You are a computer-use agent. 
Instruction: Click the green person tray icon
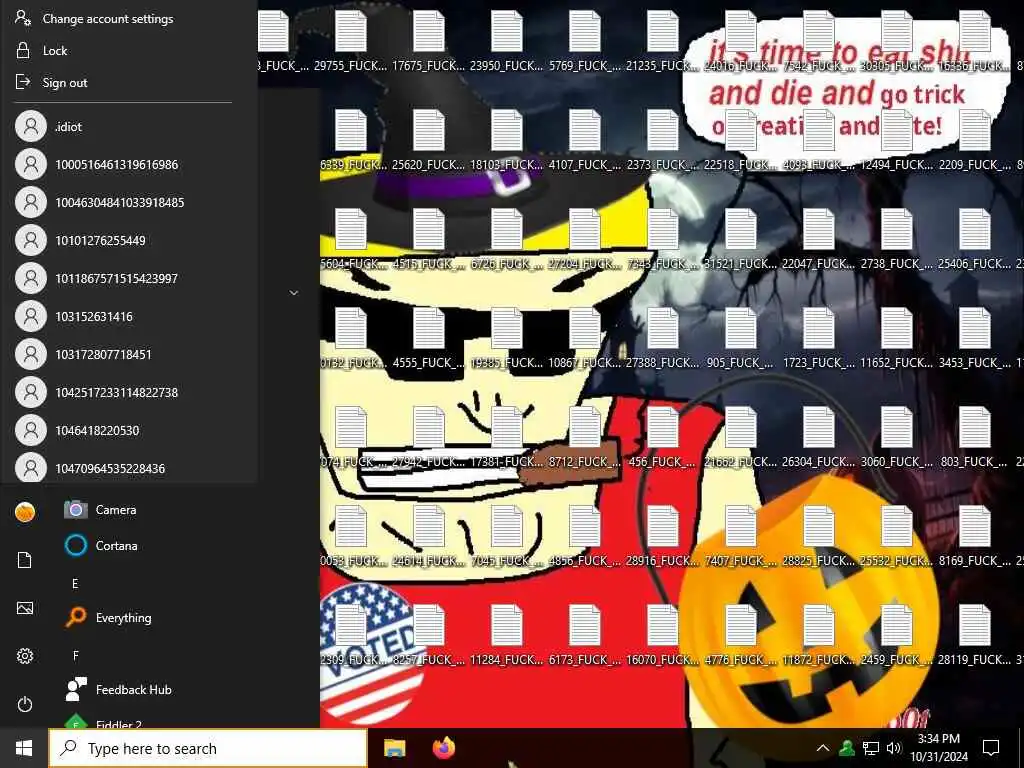[x=847, y=748]
